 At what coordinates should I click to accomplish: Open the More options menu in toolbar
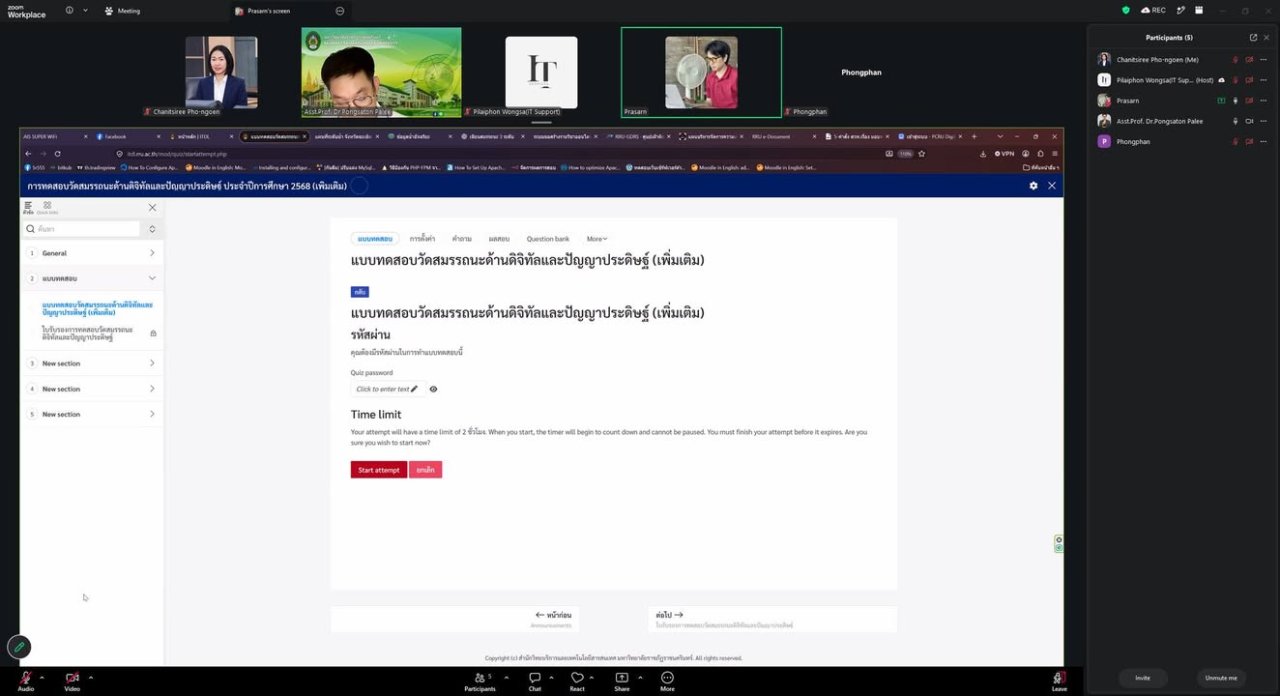point(667,681)
